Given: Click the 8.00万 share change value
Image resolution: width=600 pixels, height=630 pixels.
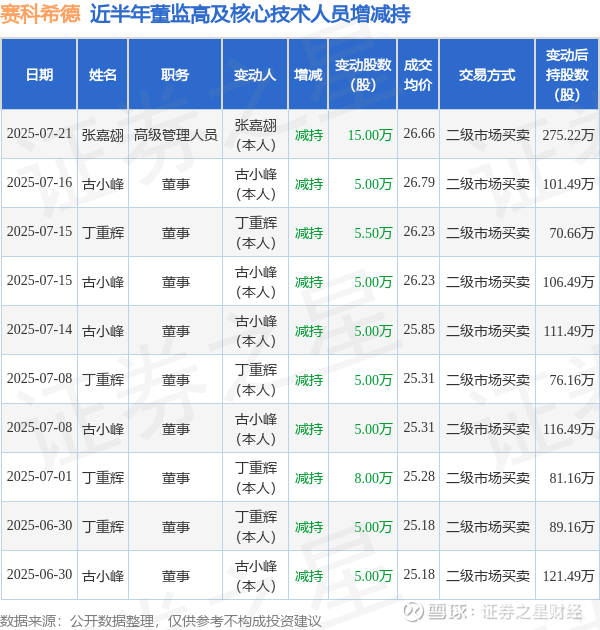Looking at the screenshot, I should tap(373, 478).
